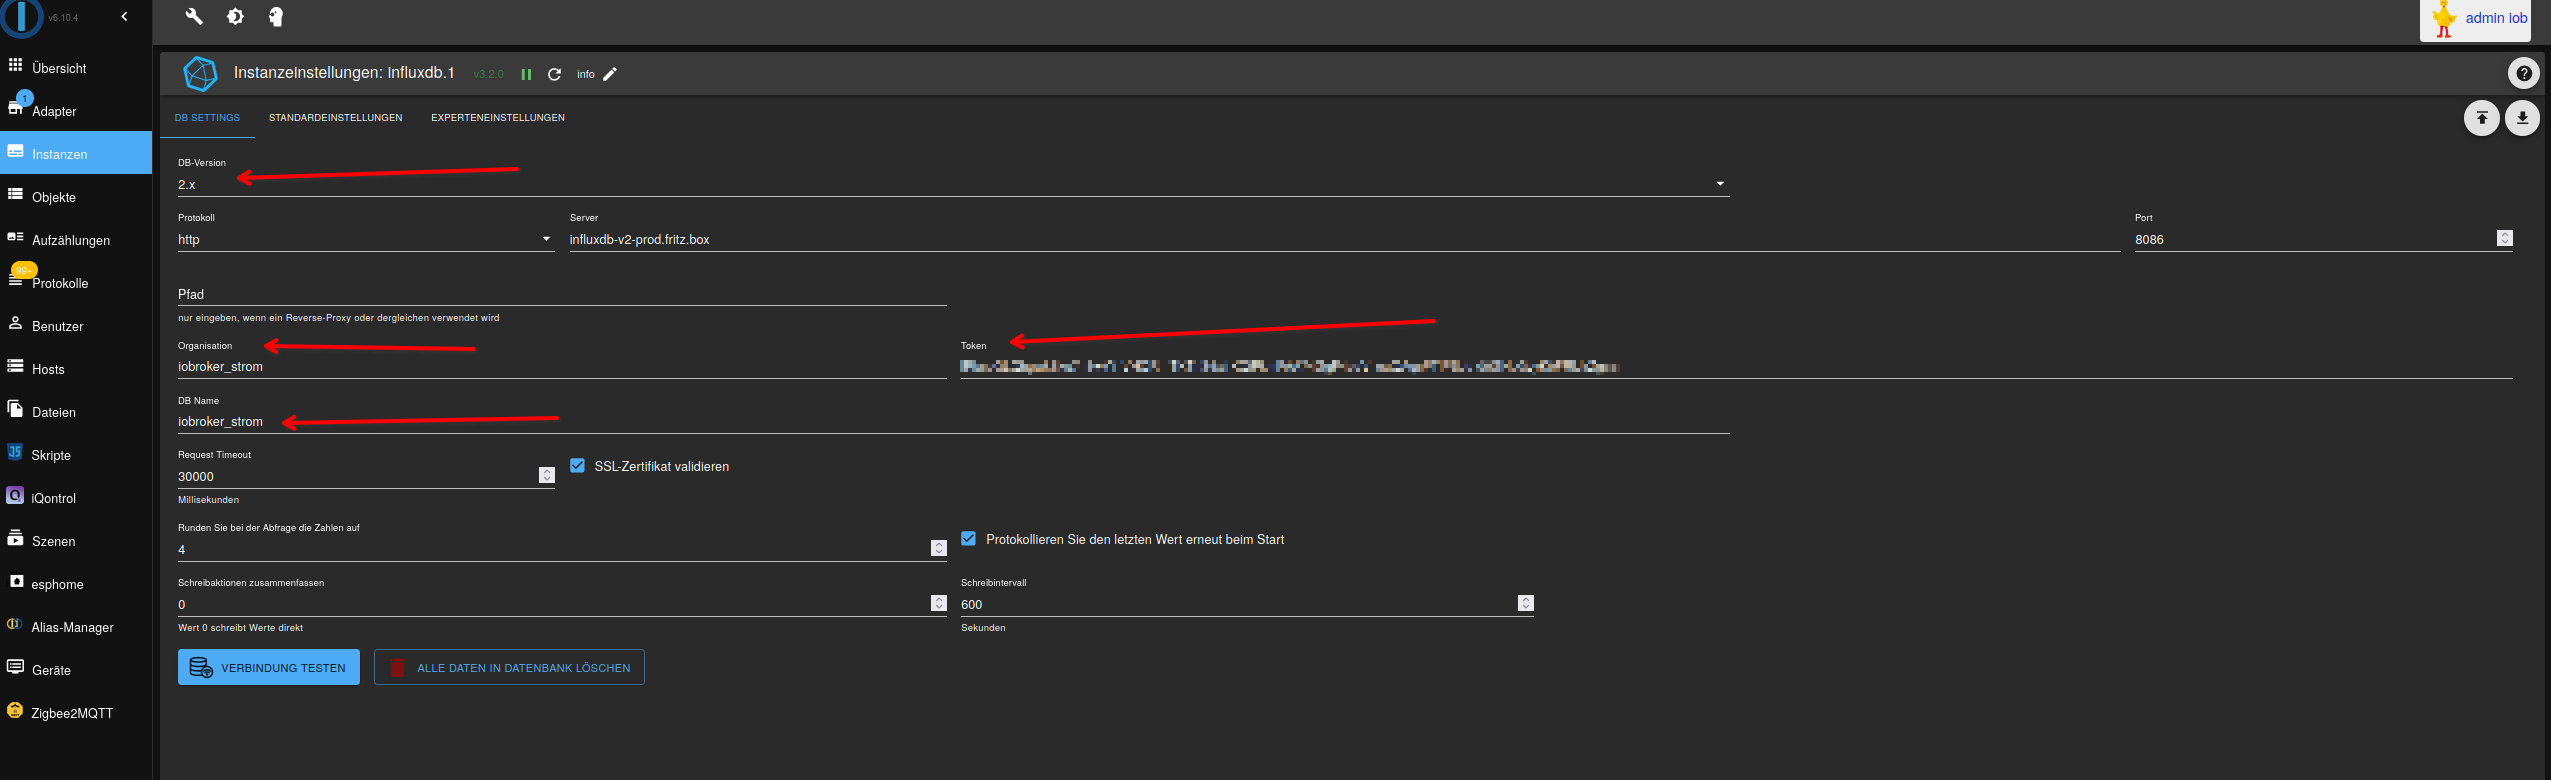The height and width of the screenshot is (780, 2551).
Task: Open help with the question mark icon
Action: point(2523,73)
